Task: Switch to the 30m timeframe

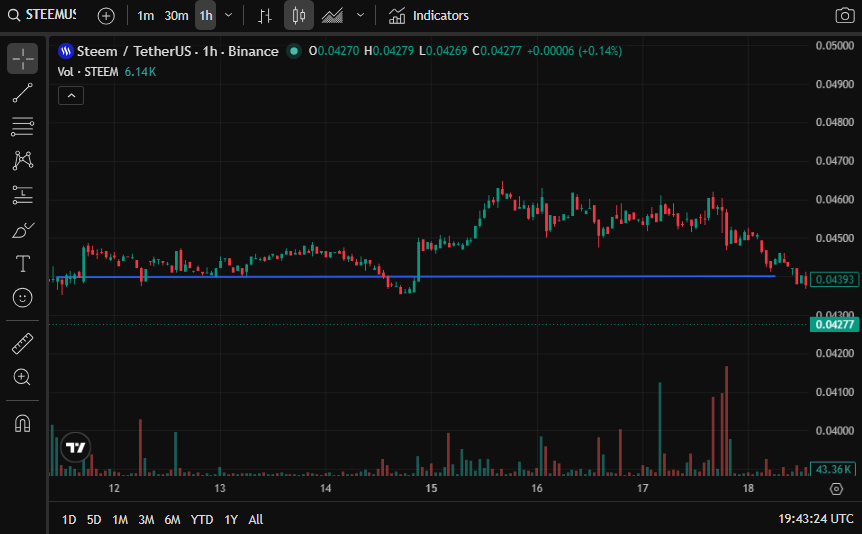Action: [176, 16]
